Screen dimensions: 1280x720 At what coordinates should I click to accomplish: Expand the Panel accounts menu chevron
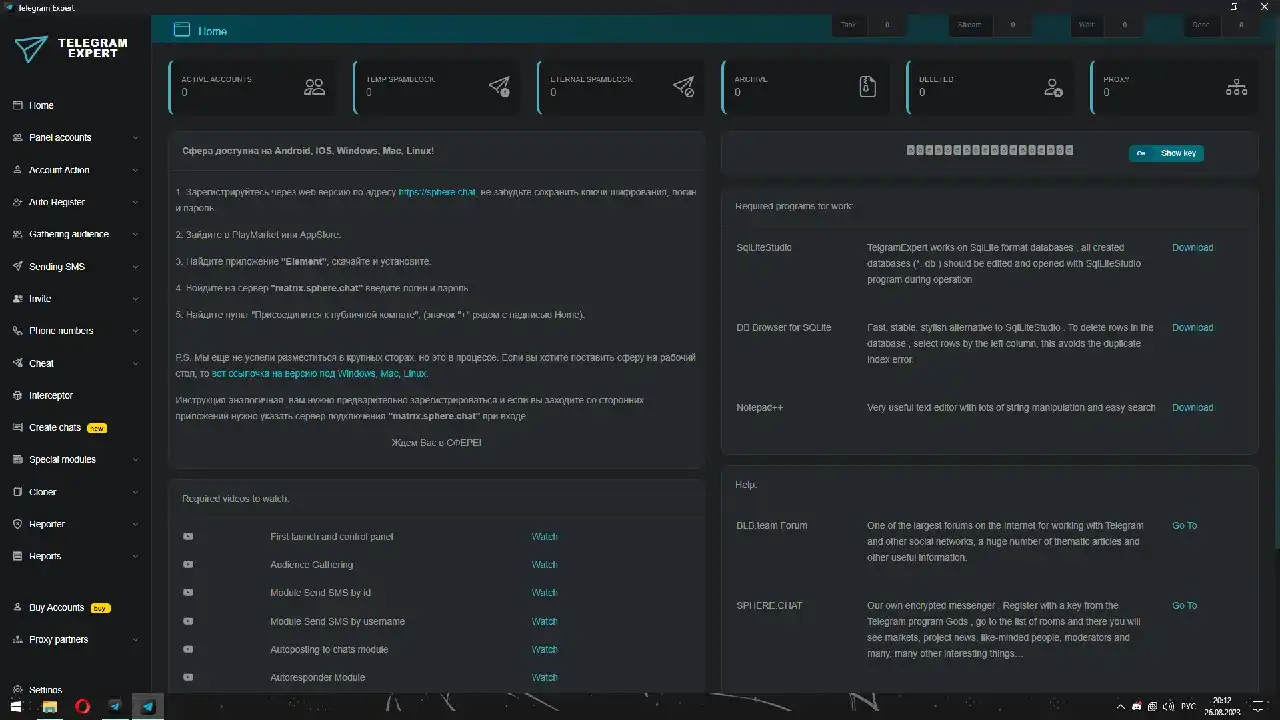(x=135, y=138)
